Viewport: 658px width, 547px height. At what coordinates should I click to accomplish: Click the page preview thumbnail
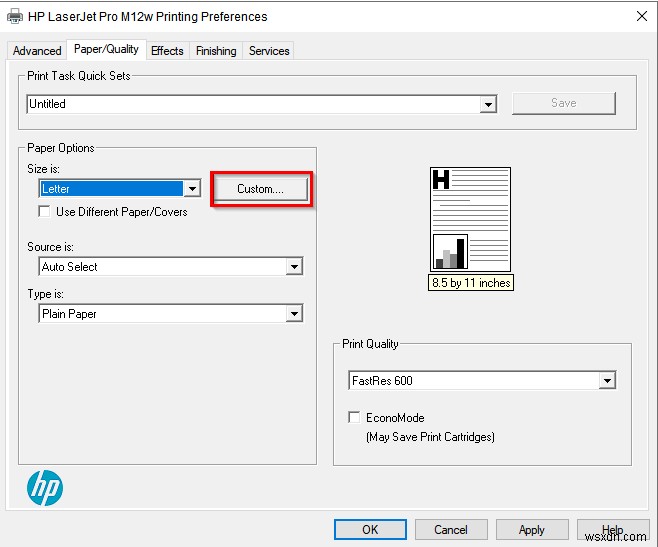click(x=470, y=219)
